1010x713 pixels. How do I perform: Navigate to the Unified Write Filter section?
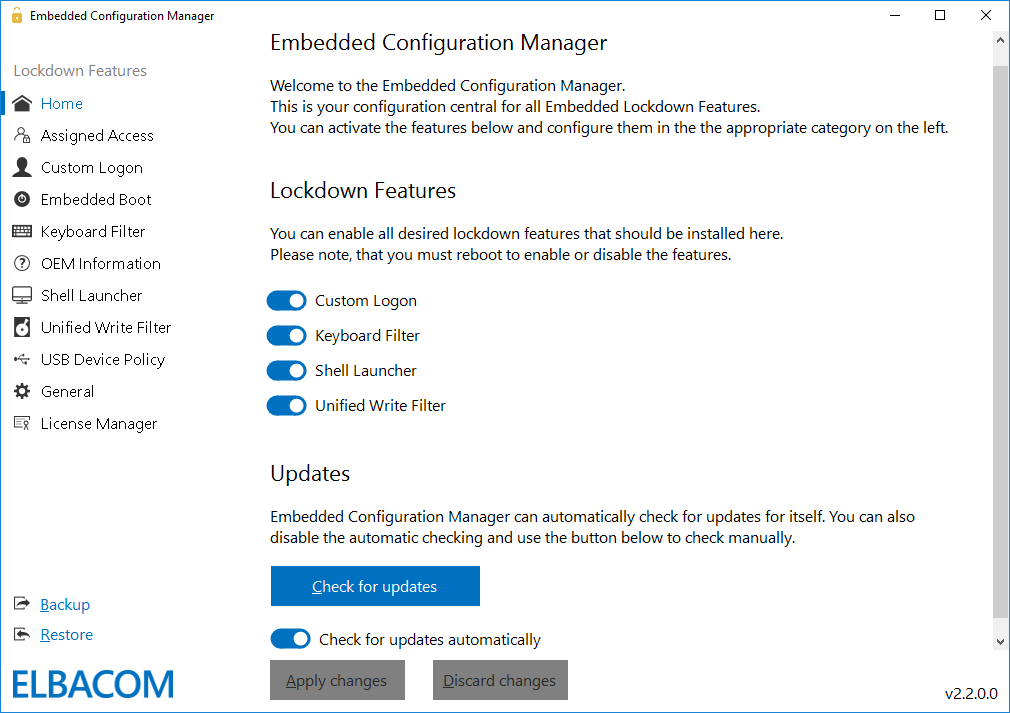[x=105, y=327]
